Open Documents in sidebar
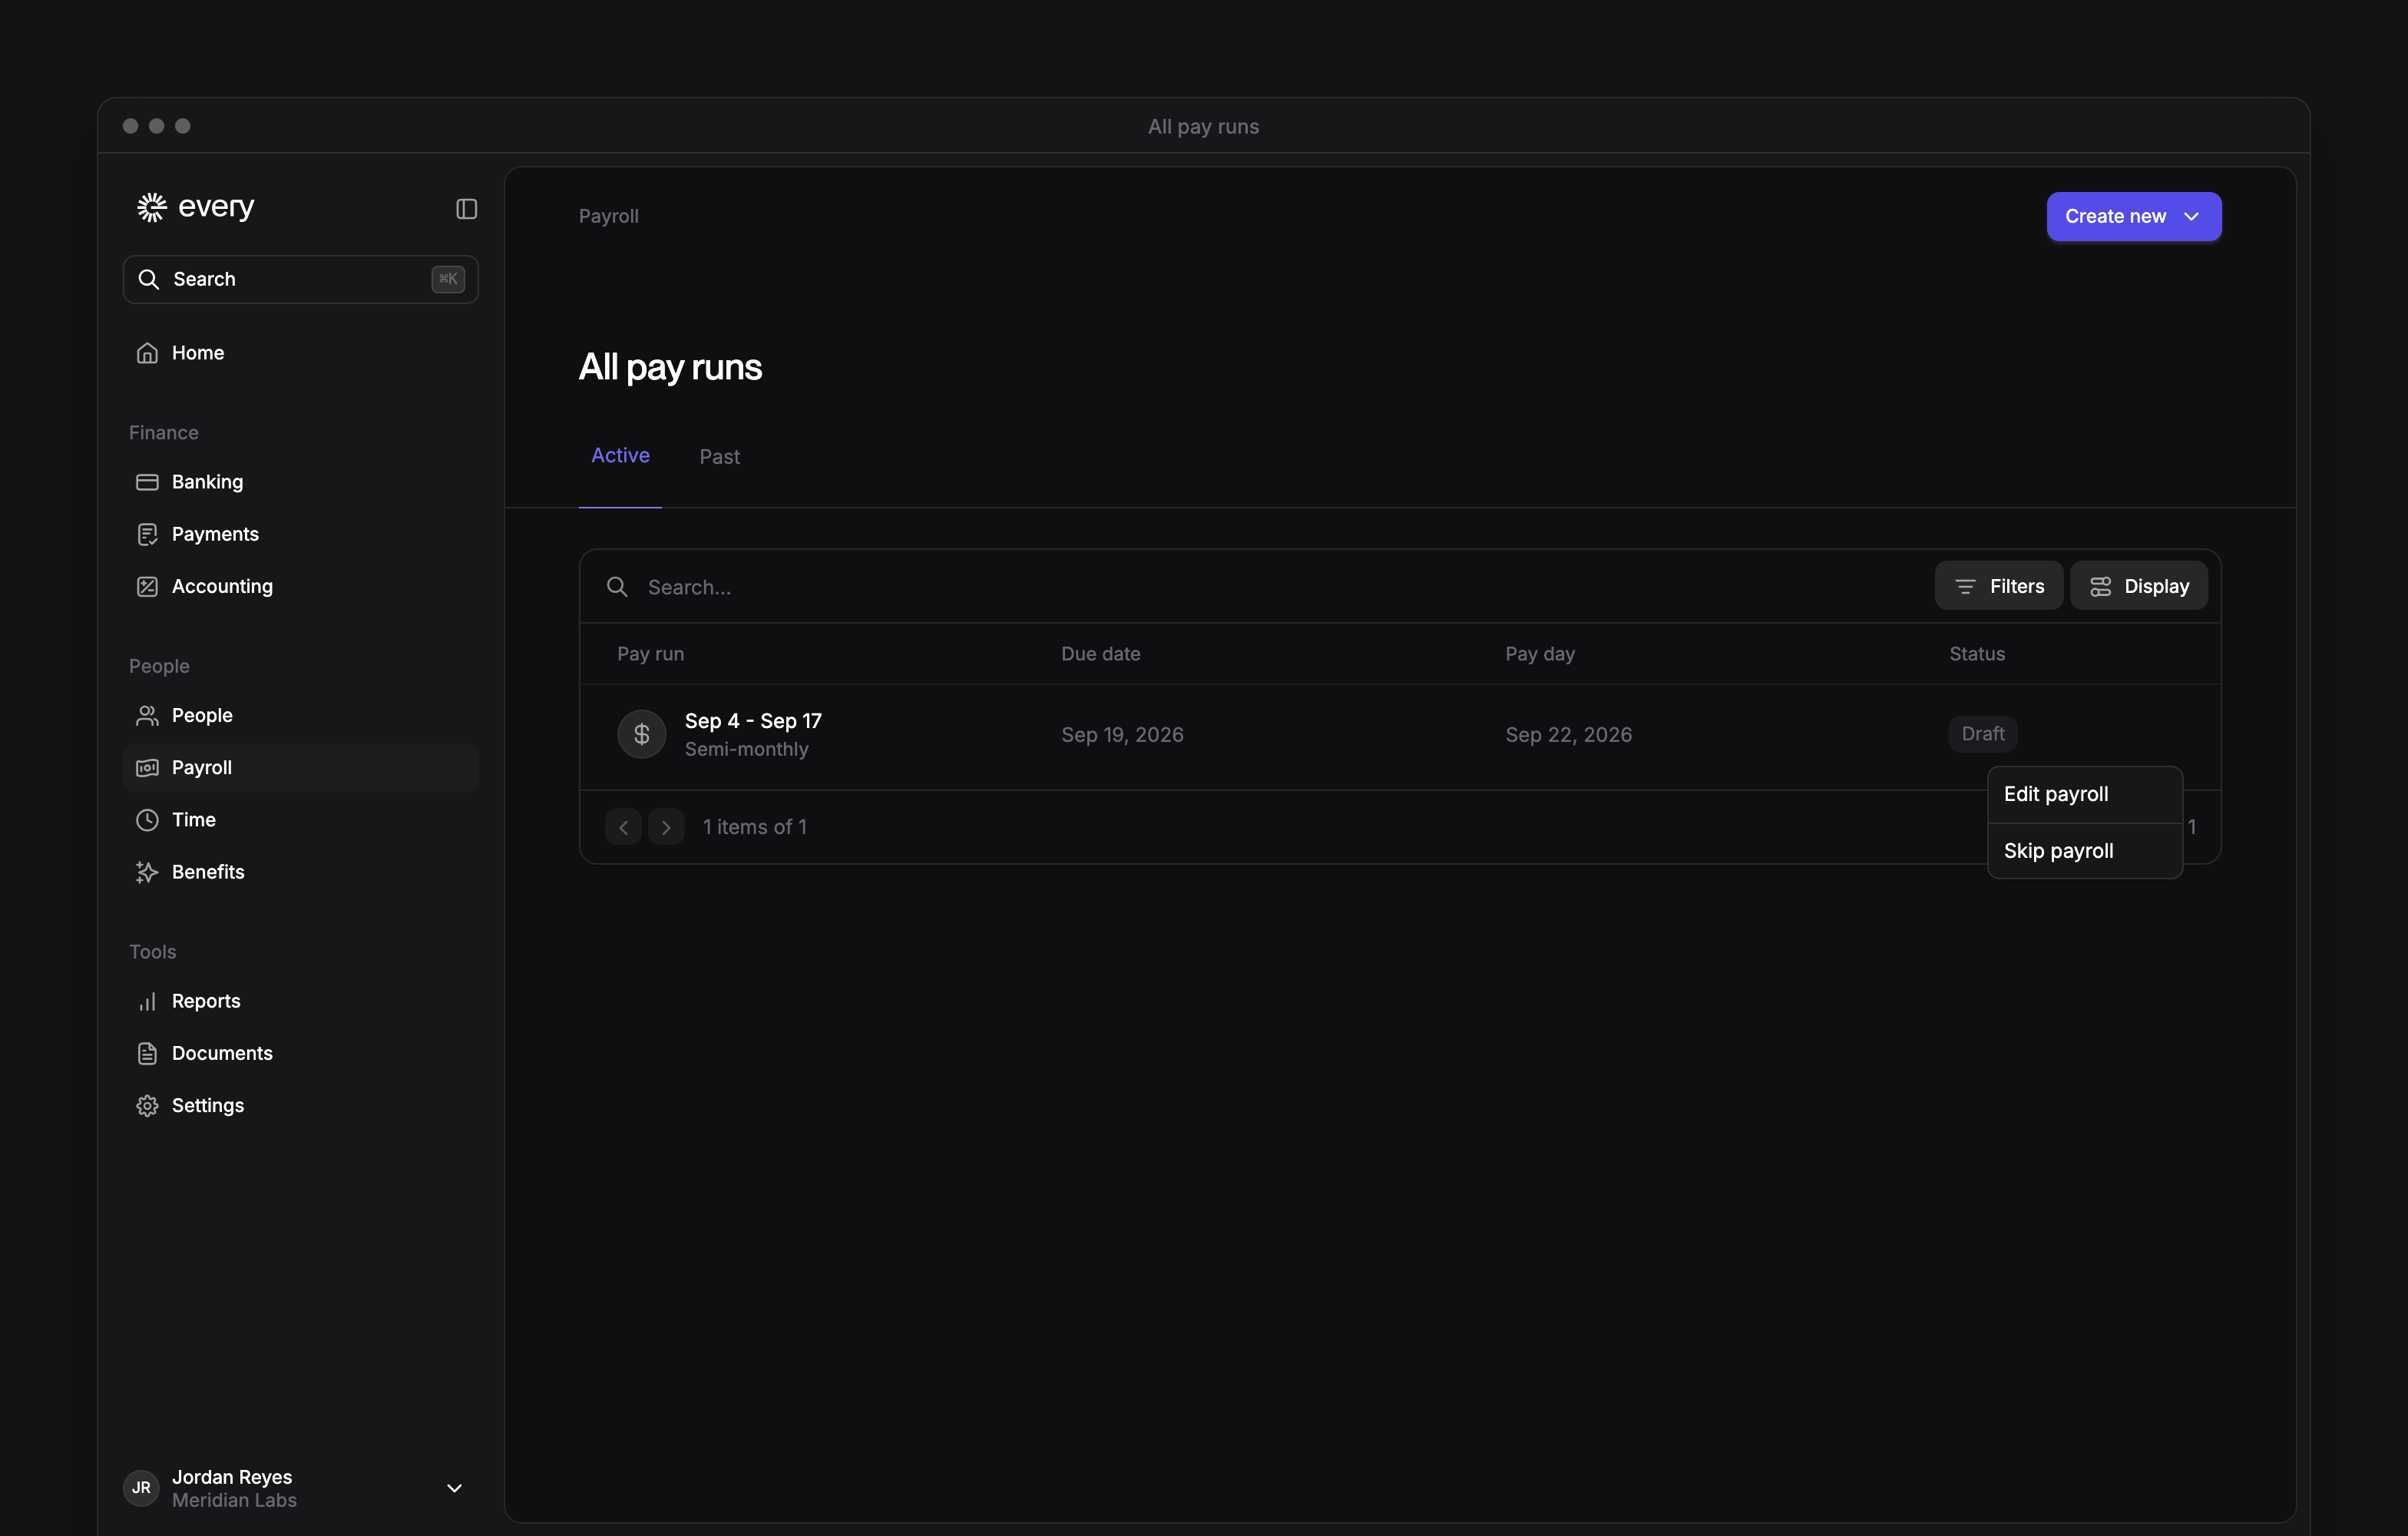Viewport: 2408px width, 1536px height. tap(300, 1053)
